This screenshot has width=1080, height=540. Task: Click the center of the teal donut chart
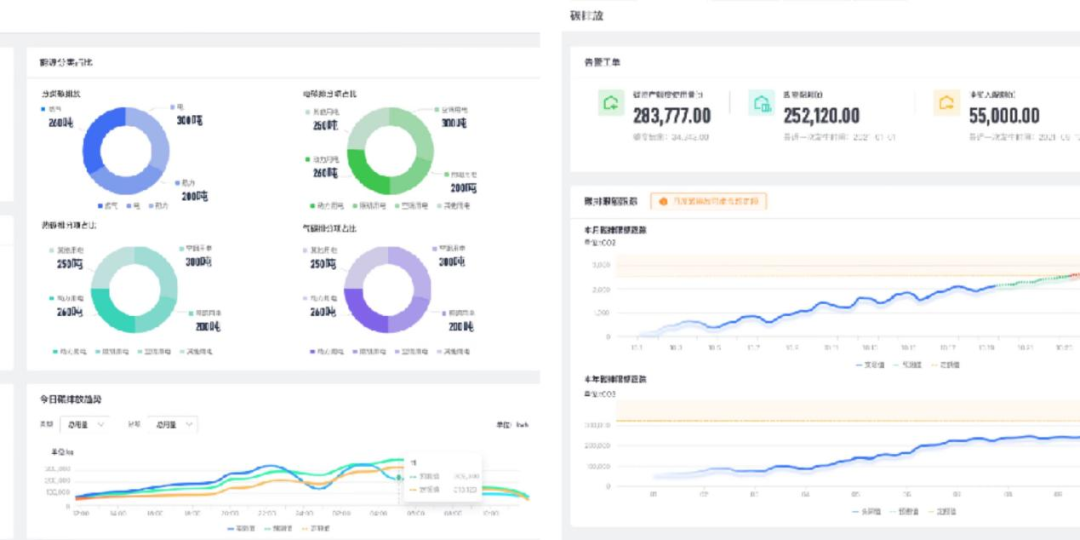(x=135, y=290)
